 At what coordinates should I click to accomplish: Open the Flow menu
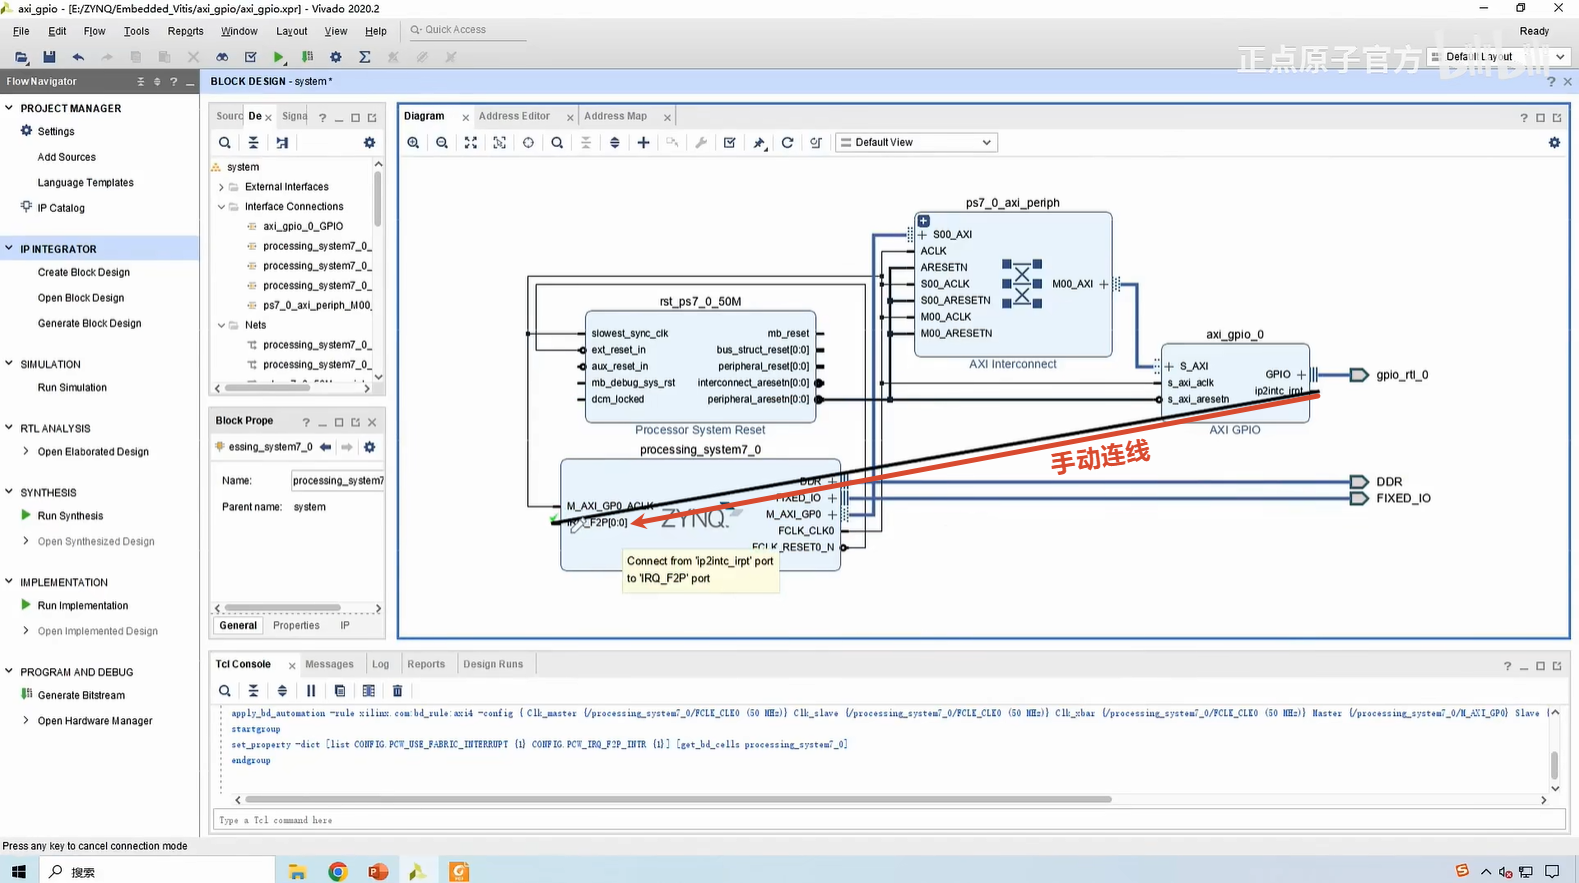pyautogui.click(x=94, y=31)
